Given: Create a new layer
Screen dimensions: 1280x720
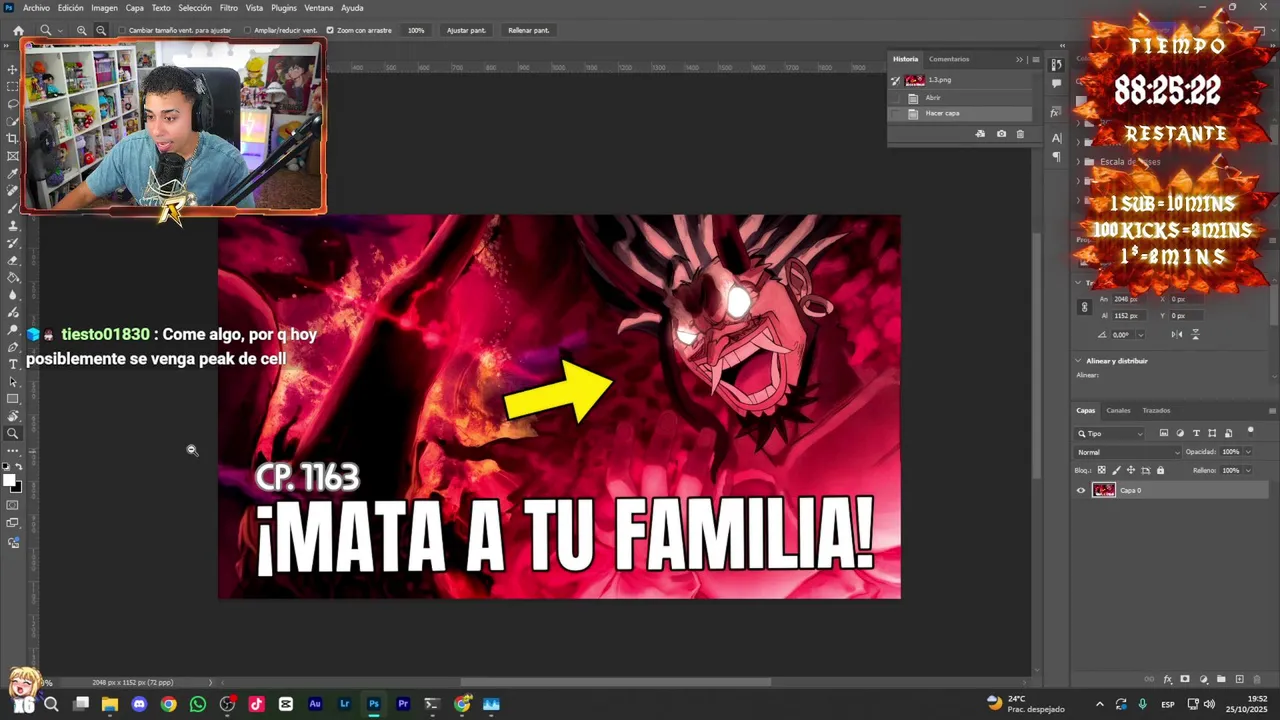Looking at the screenshot, I should (x=1239, y=679).
